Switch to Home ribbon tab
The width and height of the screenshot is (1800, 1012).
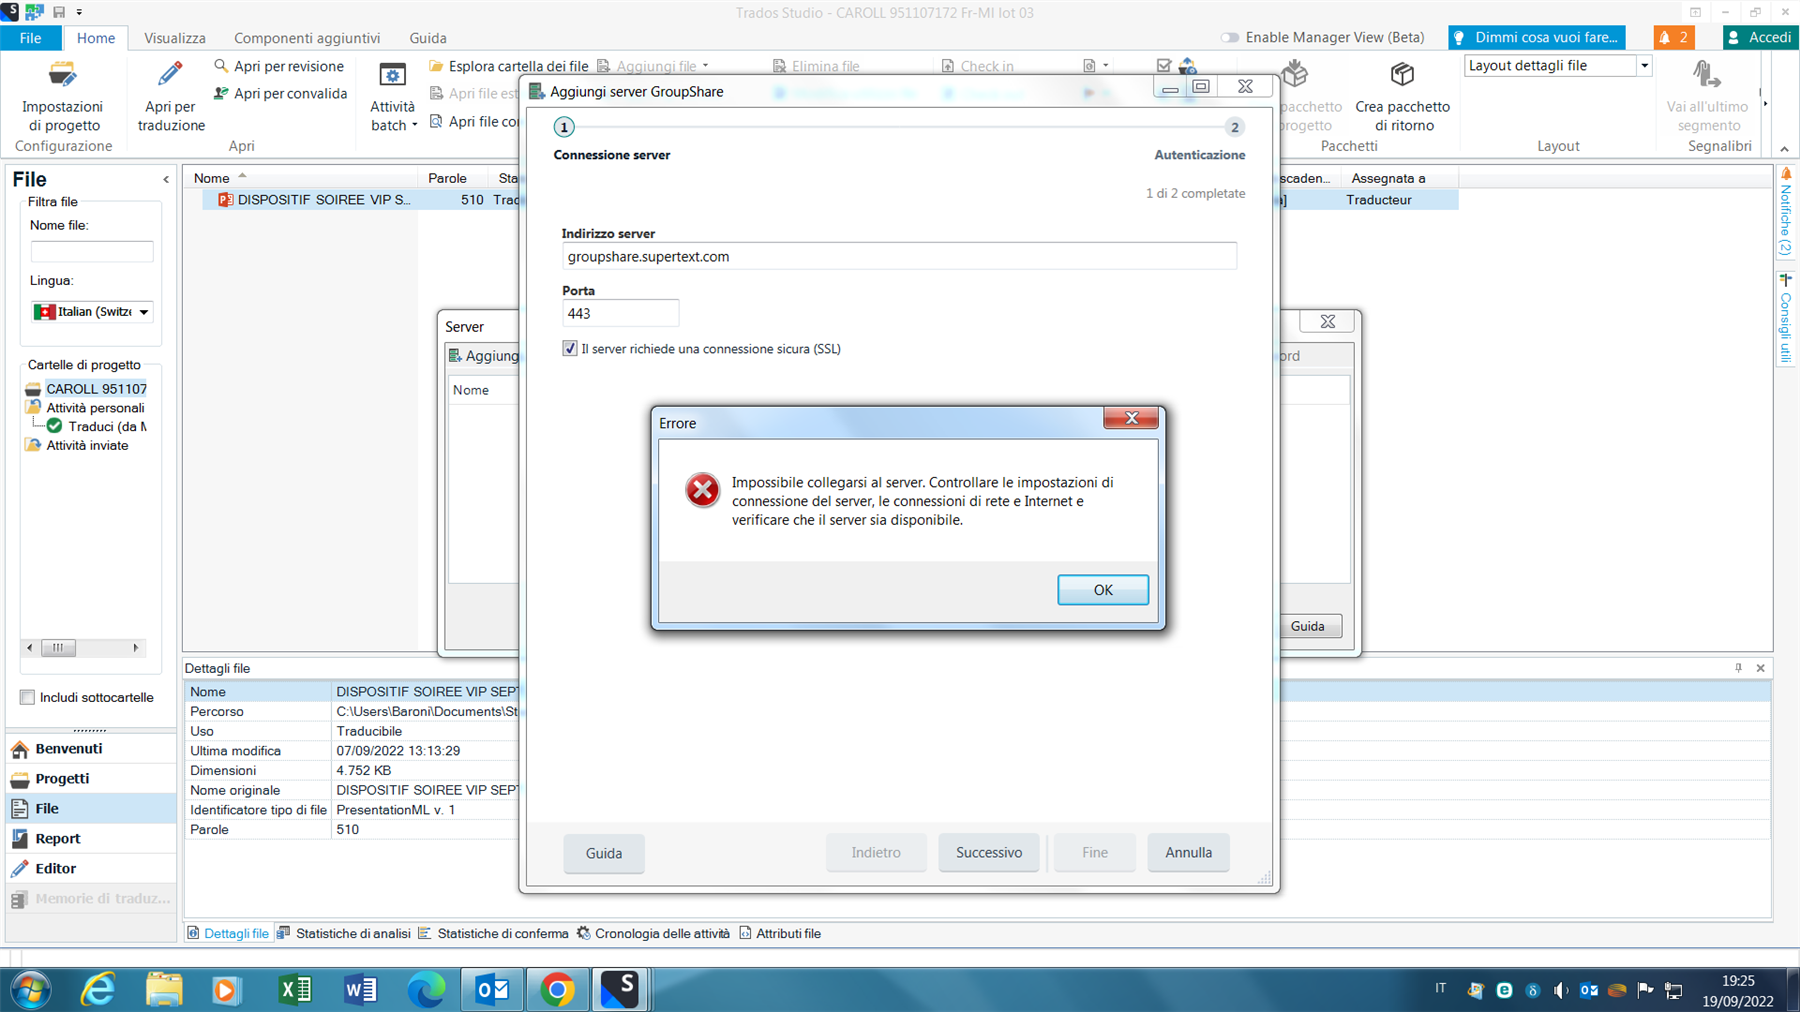click(x=96, y=38)
